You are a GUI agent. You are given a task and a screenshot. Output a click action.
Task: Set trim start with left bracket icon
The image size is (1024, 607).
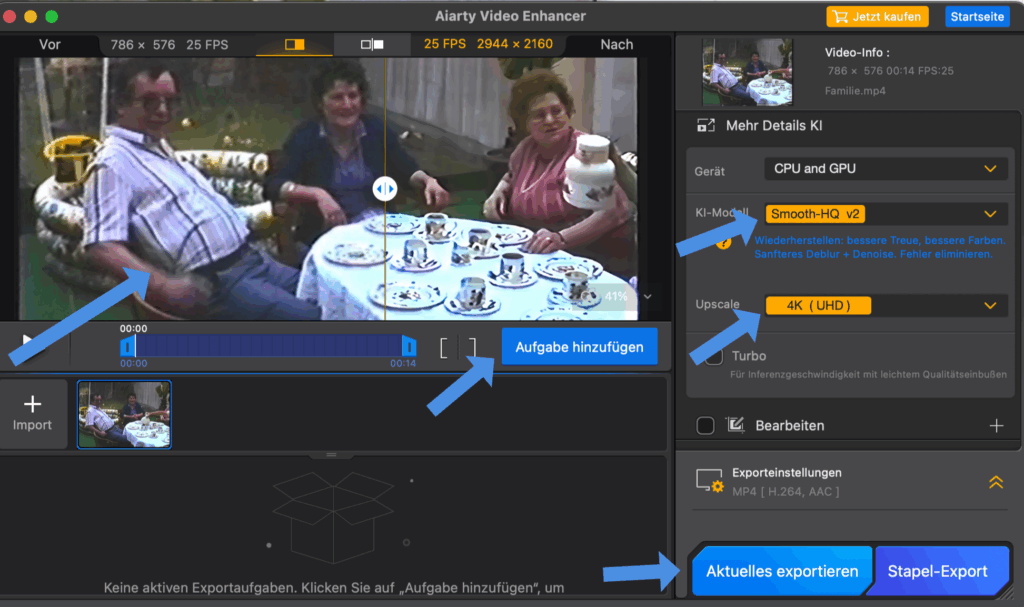tap(444, 348)
